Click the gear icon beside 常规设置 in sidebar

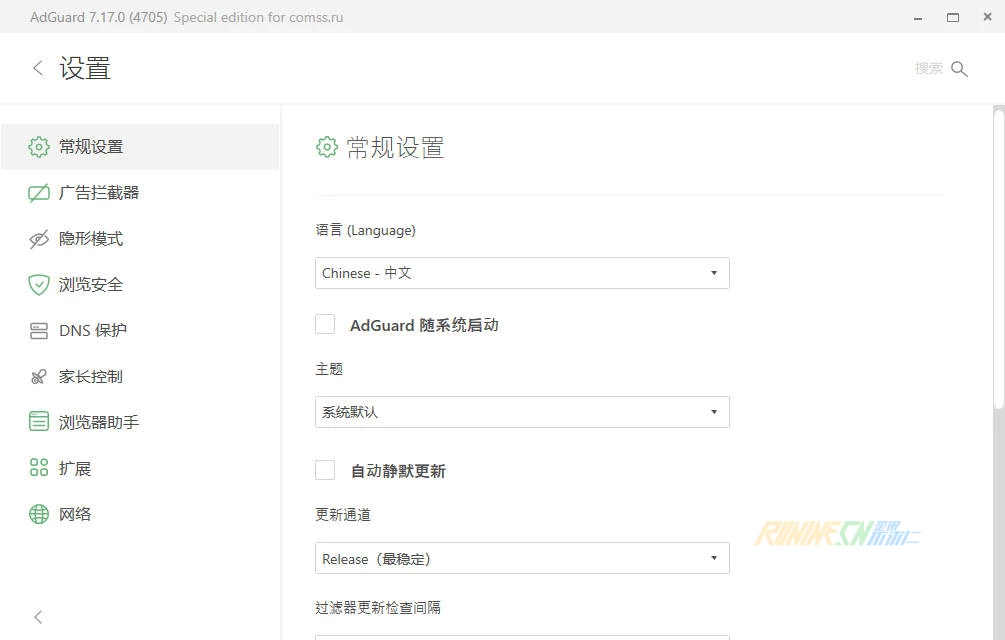tap(39, 147)
